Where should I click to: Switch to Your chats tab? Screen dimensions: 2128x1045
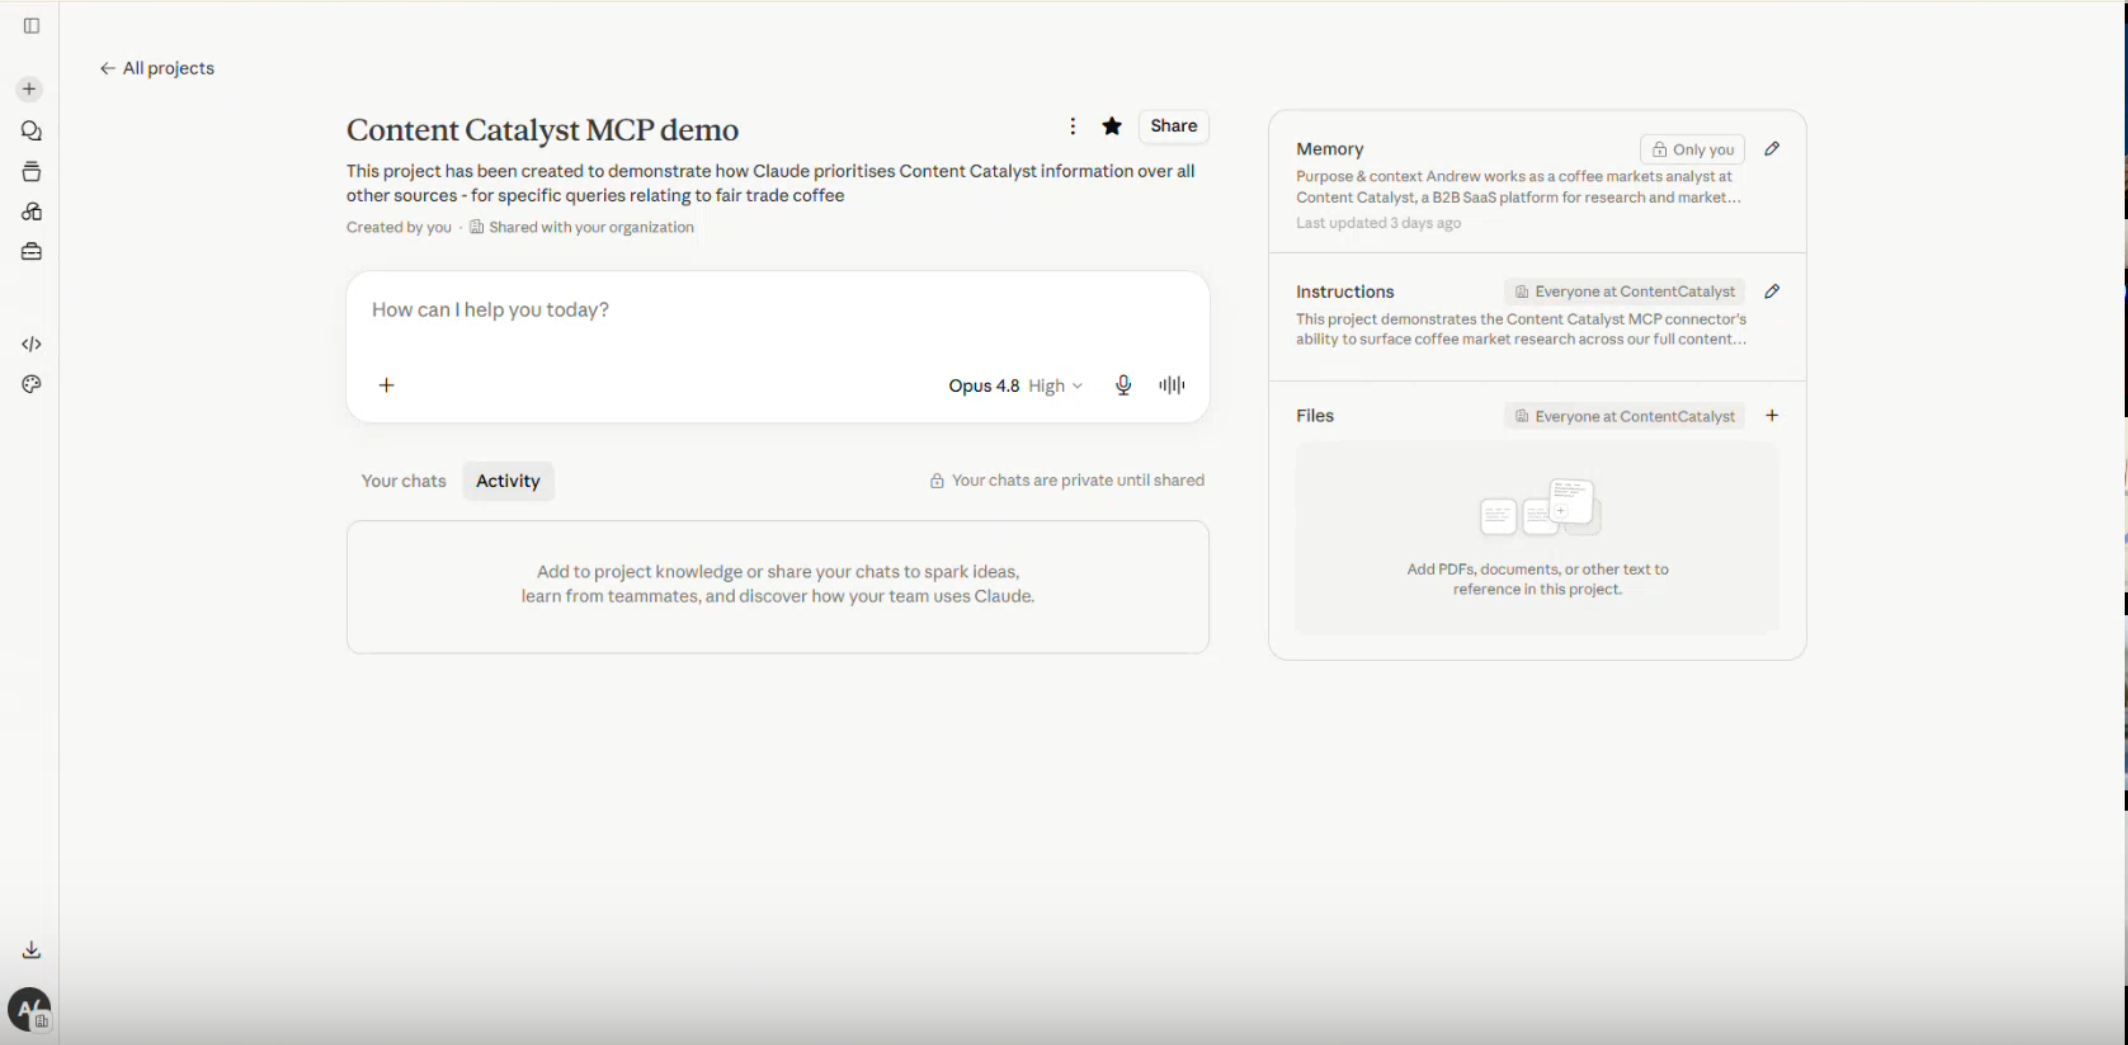coord(404,481)
